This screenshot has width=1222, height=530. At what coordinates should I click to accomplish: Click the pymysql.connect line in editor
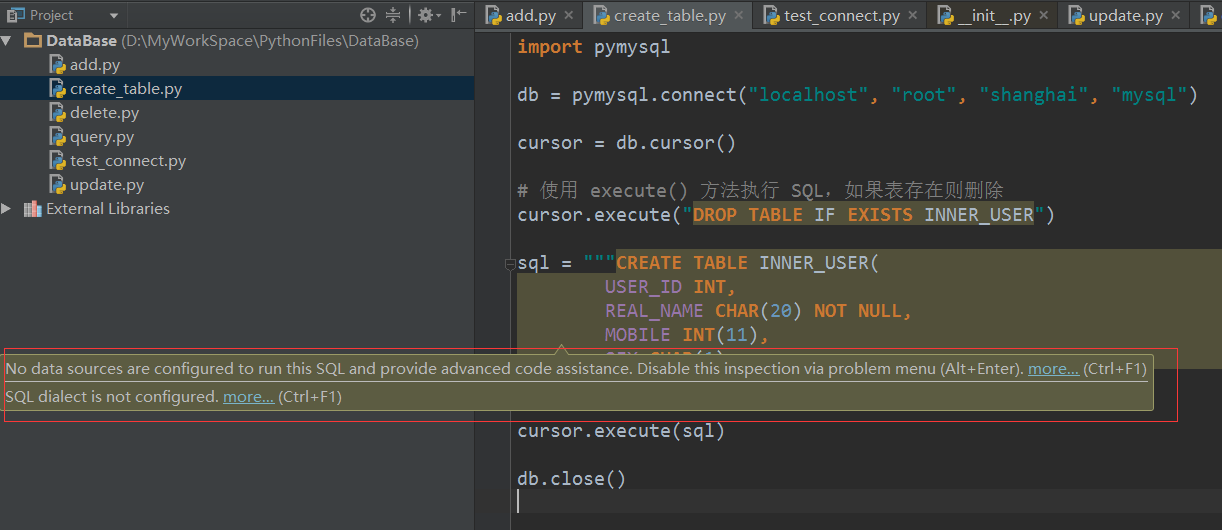click(x=857, y=95)
